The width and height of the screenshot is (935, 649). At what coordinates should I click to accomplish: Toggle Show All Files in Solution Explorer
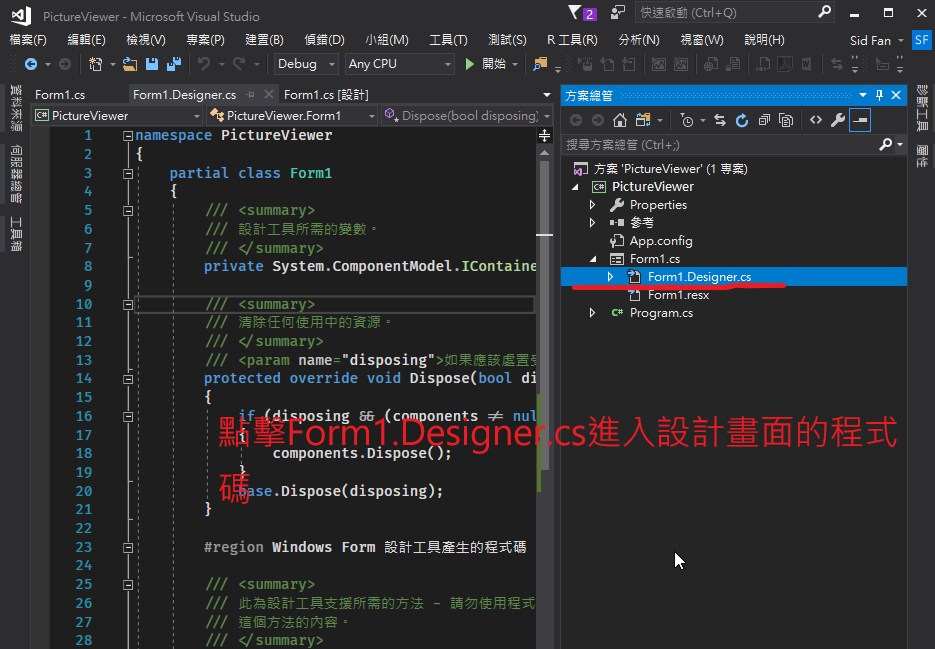[x=786, y=120]
